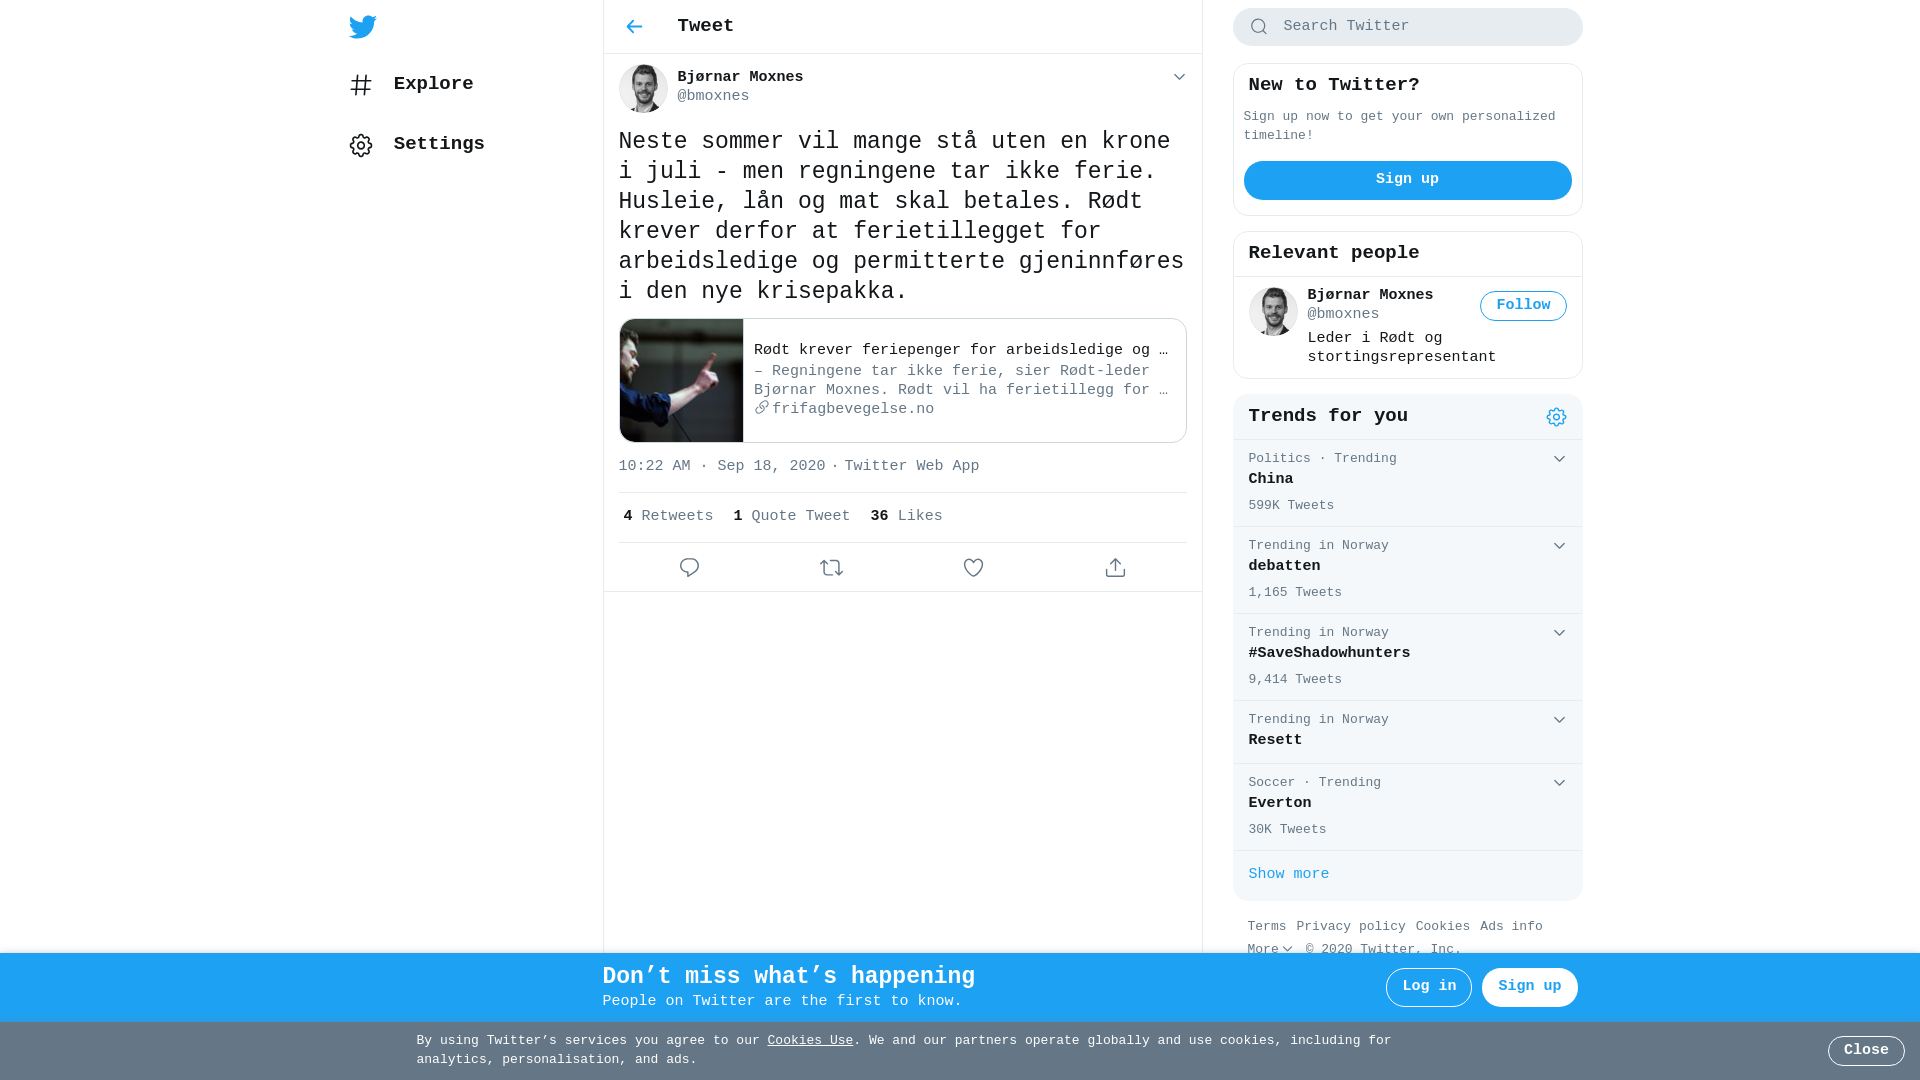Expand the More footer menu

(1270, 950)
